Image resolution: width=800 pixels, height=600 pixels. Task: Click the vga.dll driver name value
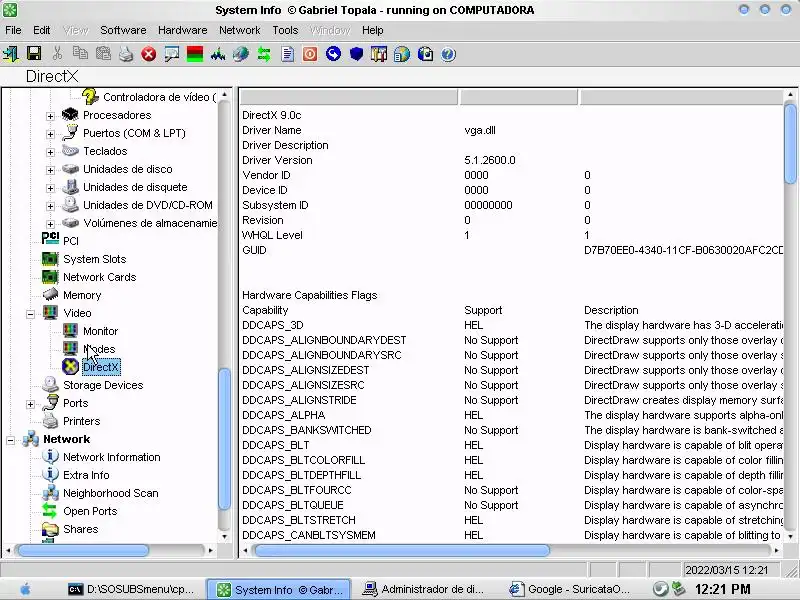pos(480,130)
